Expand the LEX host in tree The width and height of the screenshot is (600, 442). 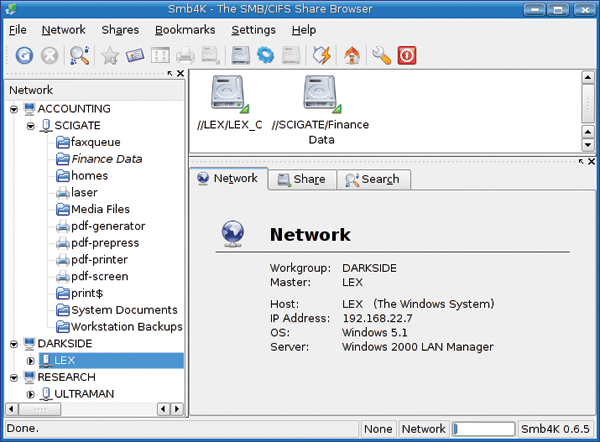[x=31, y=361]
